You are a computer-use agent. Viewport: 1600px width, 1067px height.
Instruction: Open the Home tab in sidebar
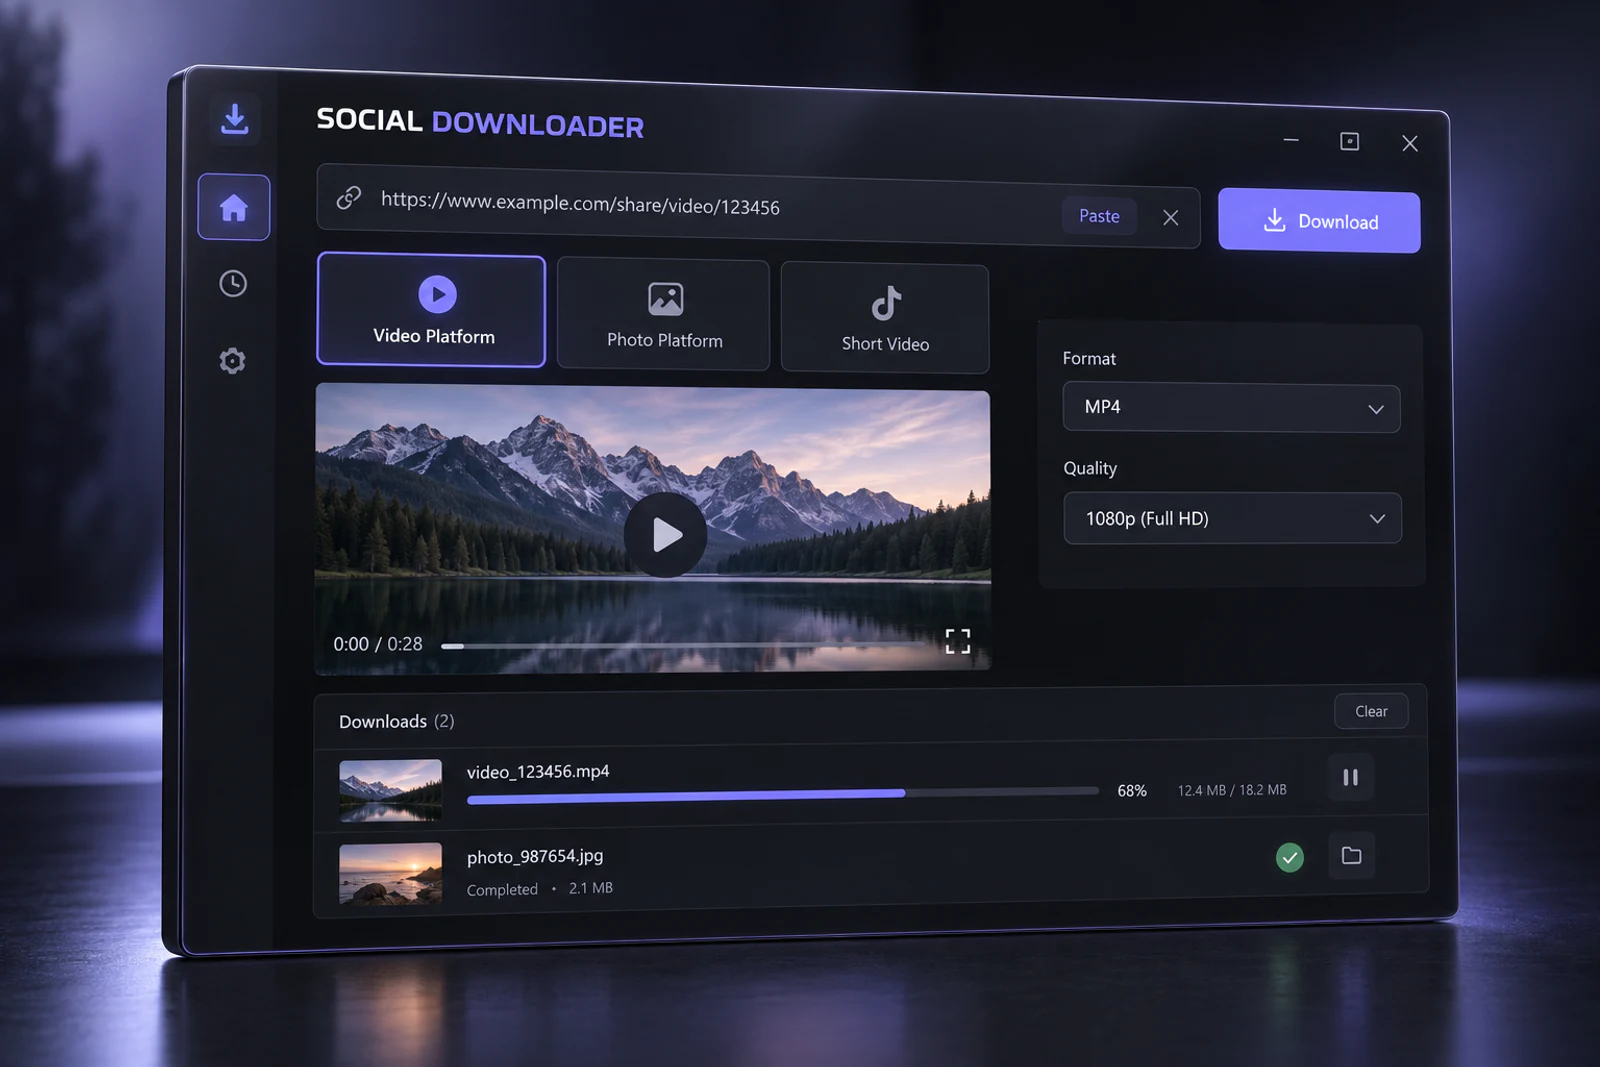(x=234, y=207)
